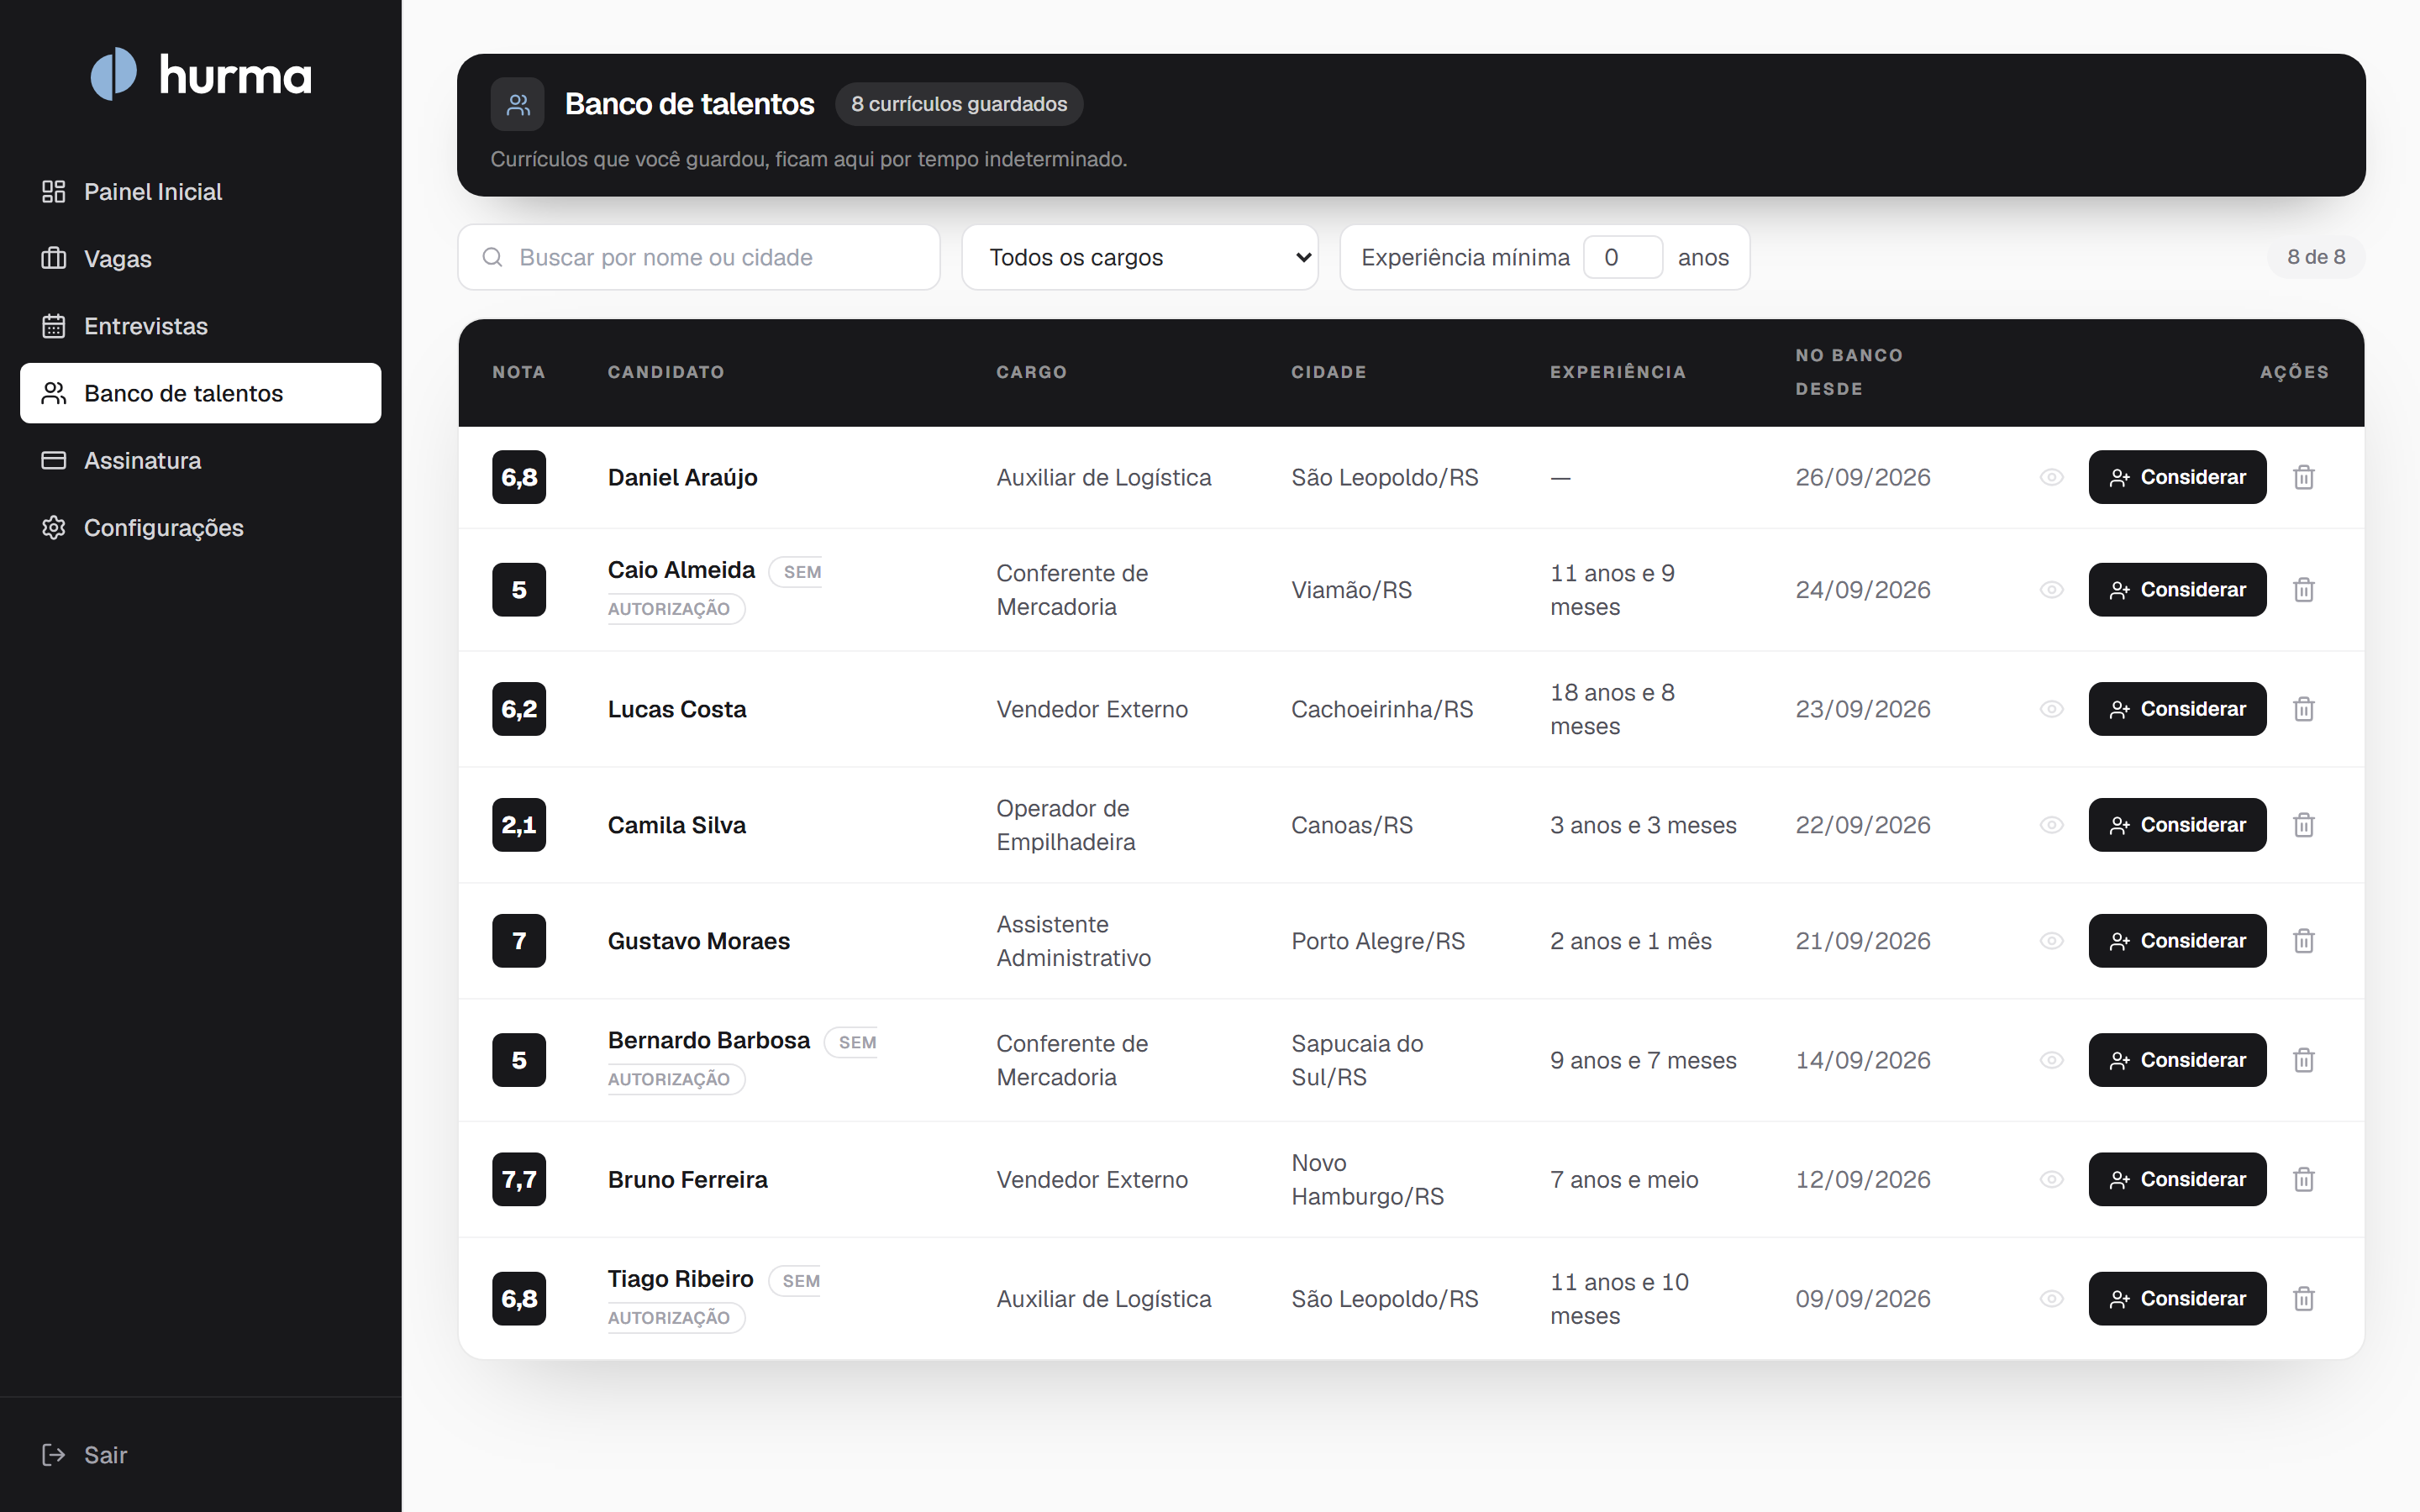Click Considerar for Bruno Ferreira
Screen dimensions: 2420x1512
[x=2177, y=1179]
